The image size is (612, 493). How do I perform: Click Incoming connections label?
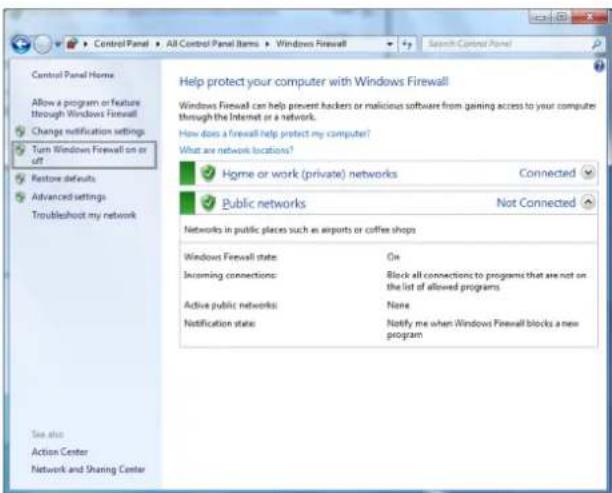pos(230,275)
